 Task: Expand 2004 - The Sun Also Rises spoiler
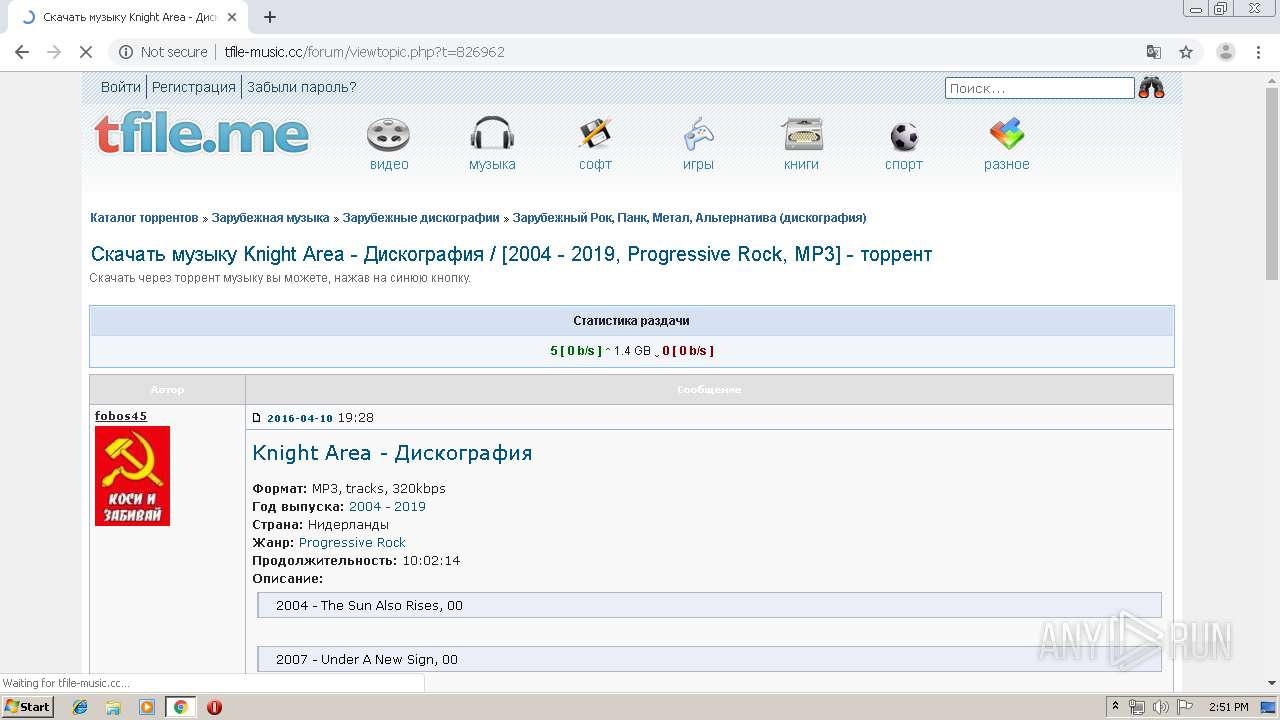coord(709,605)
